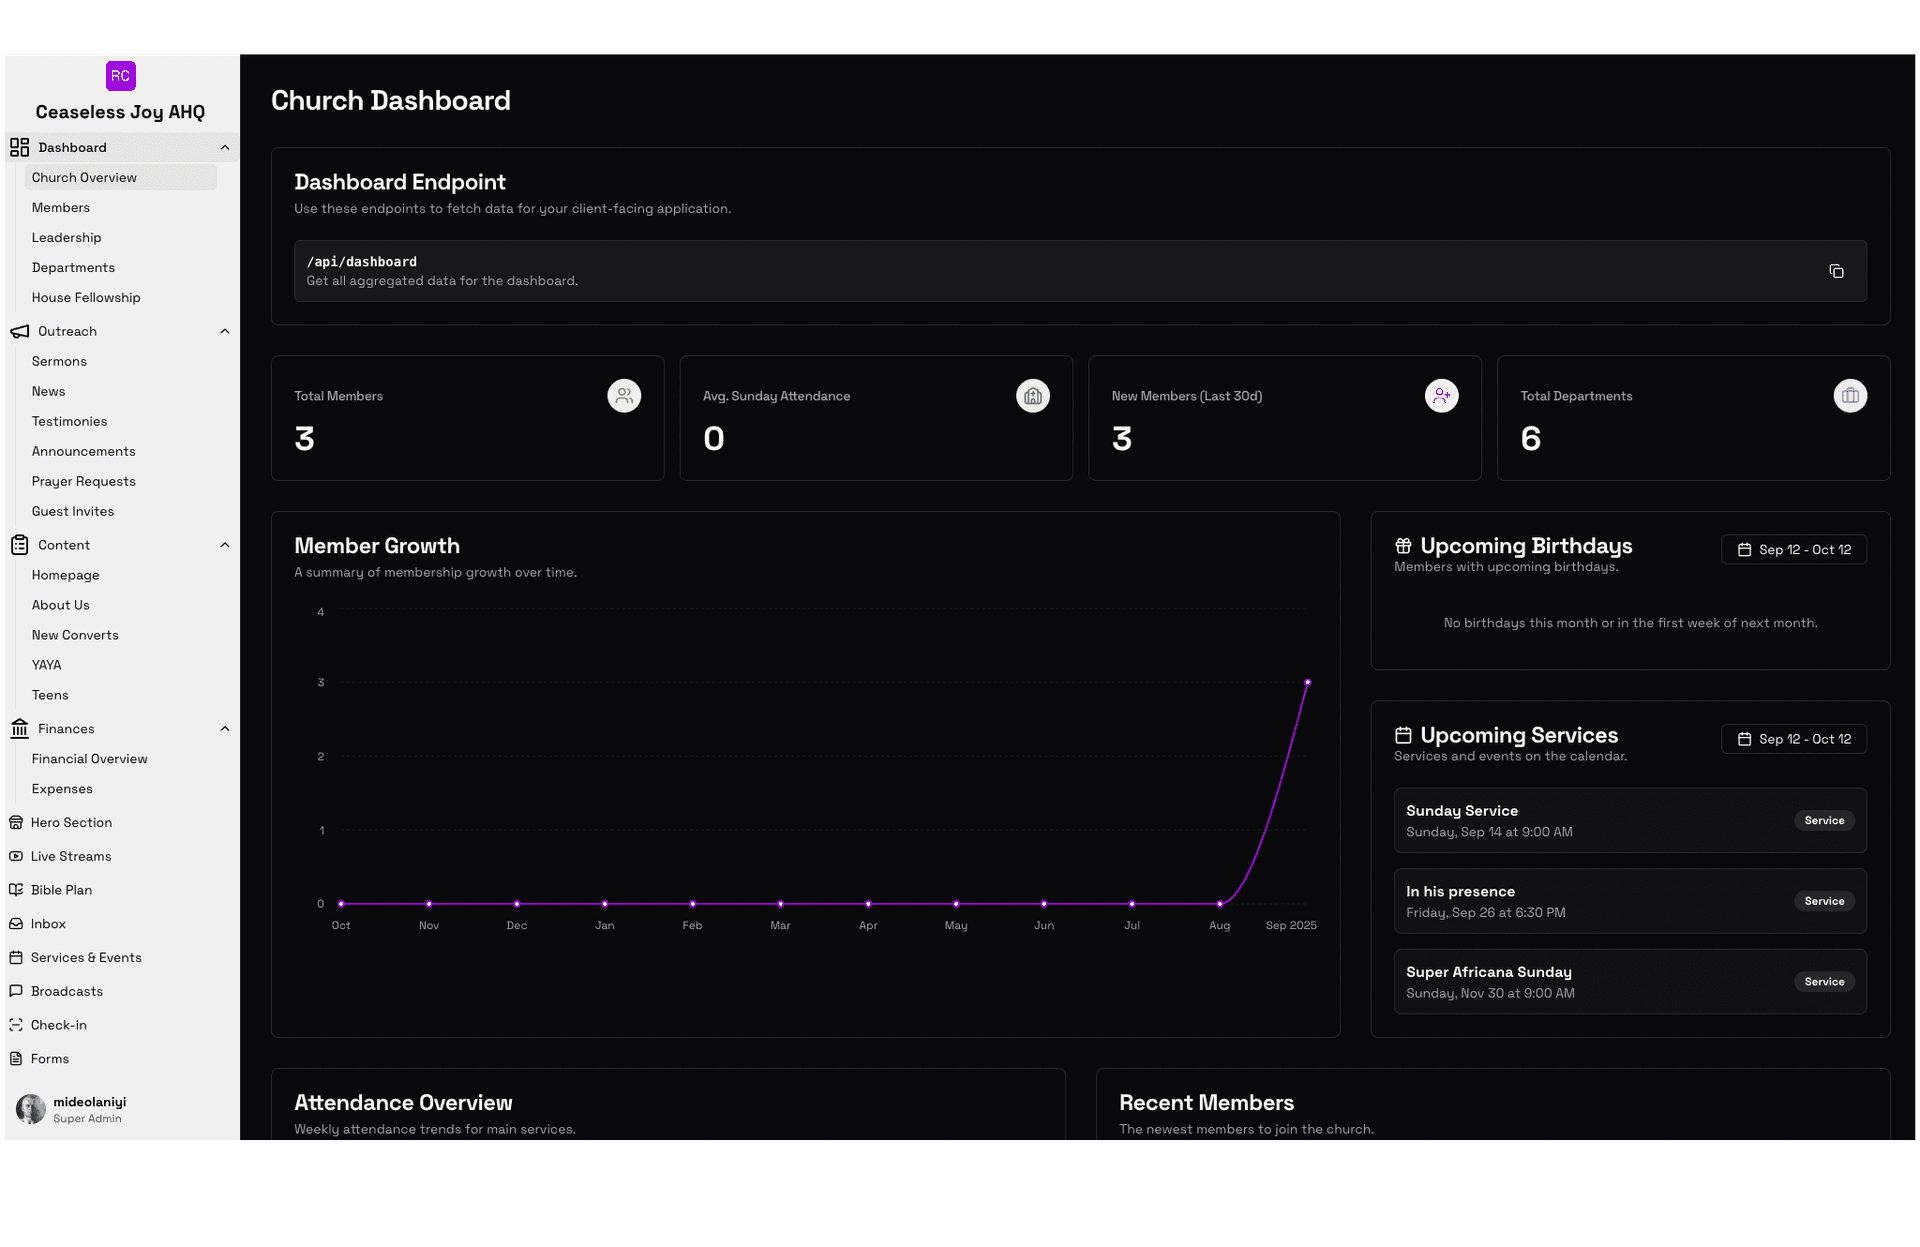This screenshot has width=1920, height=1247.
Task: Open Testimonies under Outreach
Action: tap(69, 421)
